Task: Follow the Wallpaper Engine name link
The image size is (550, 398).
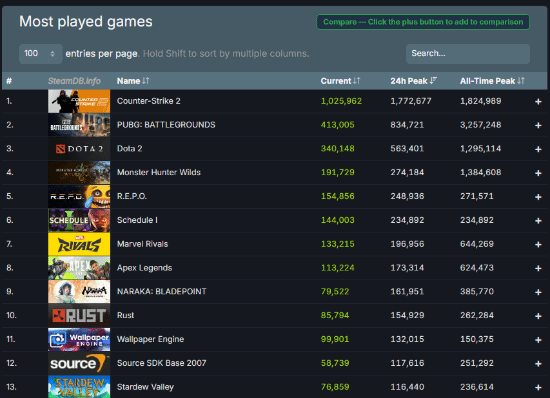Action: pyautogui.click(x=150, y=339)
